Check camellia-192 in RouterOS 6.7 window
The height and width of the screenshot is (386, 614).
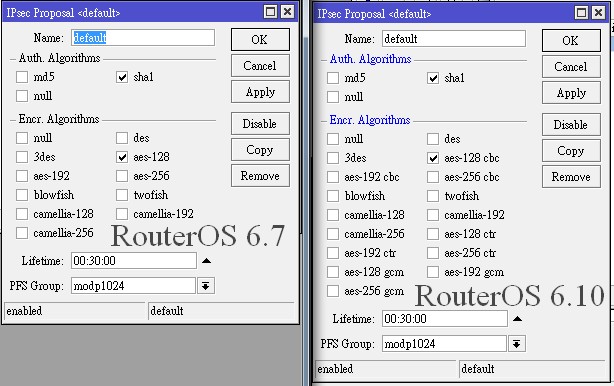tap(122, 214)
